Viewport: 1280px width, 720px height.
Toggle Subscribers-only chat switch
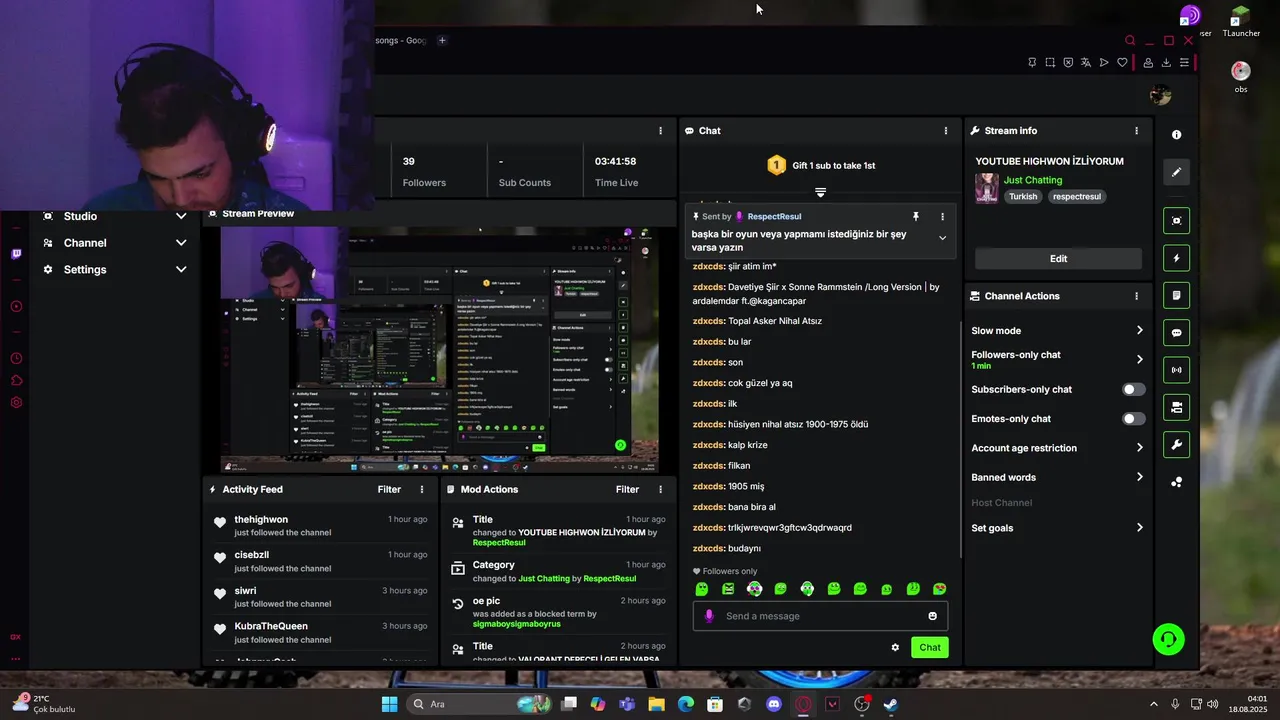1133,390
